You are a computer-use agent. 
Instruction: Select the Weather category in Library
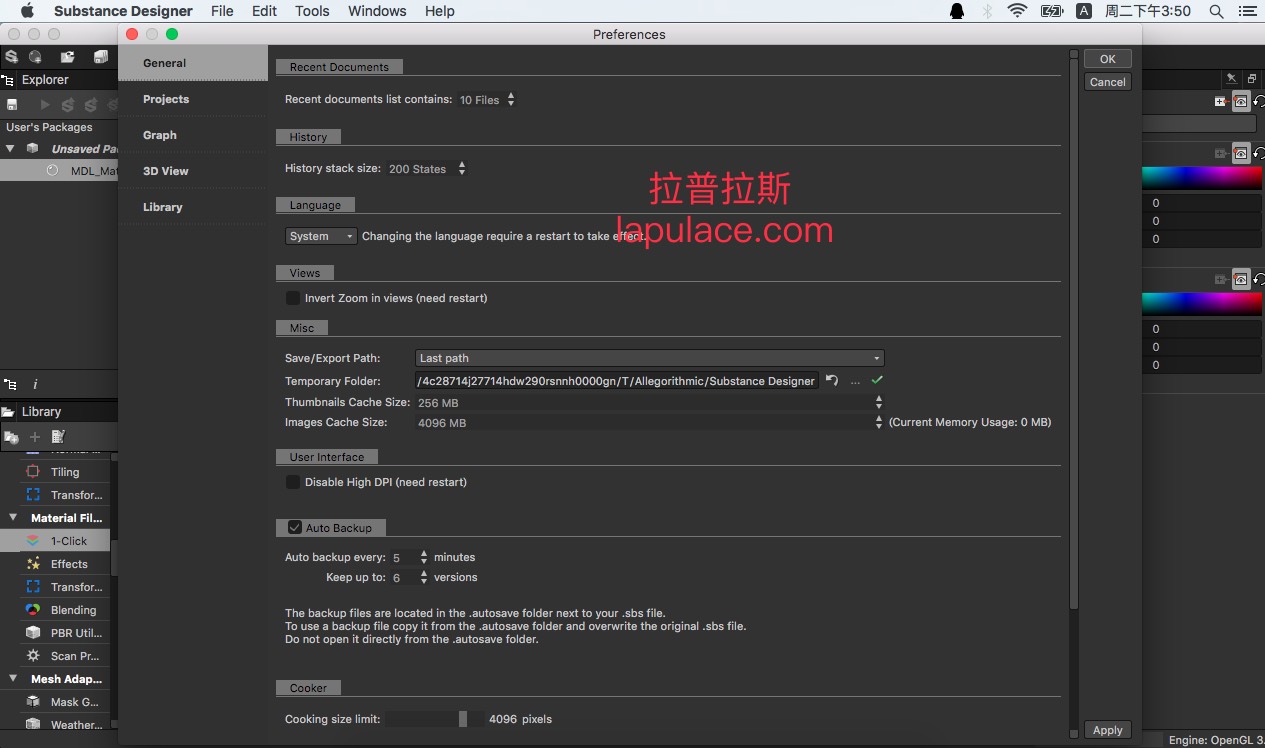click(x=65, y=725)
